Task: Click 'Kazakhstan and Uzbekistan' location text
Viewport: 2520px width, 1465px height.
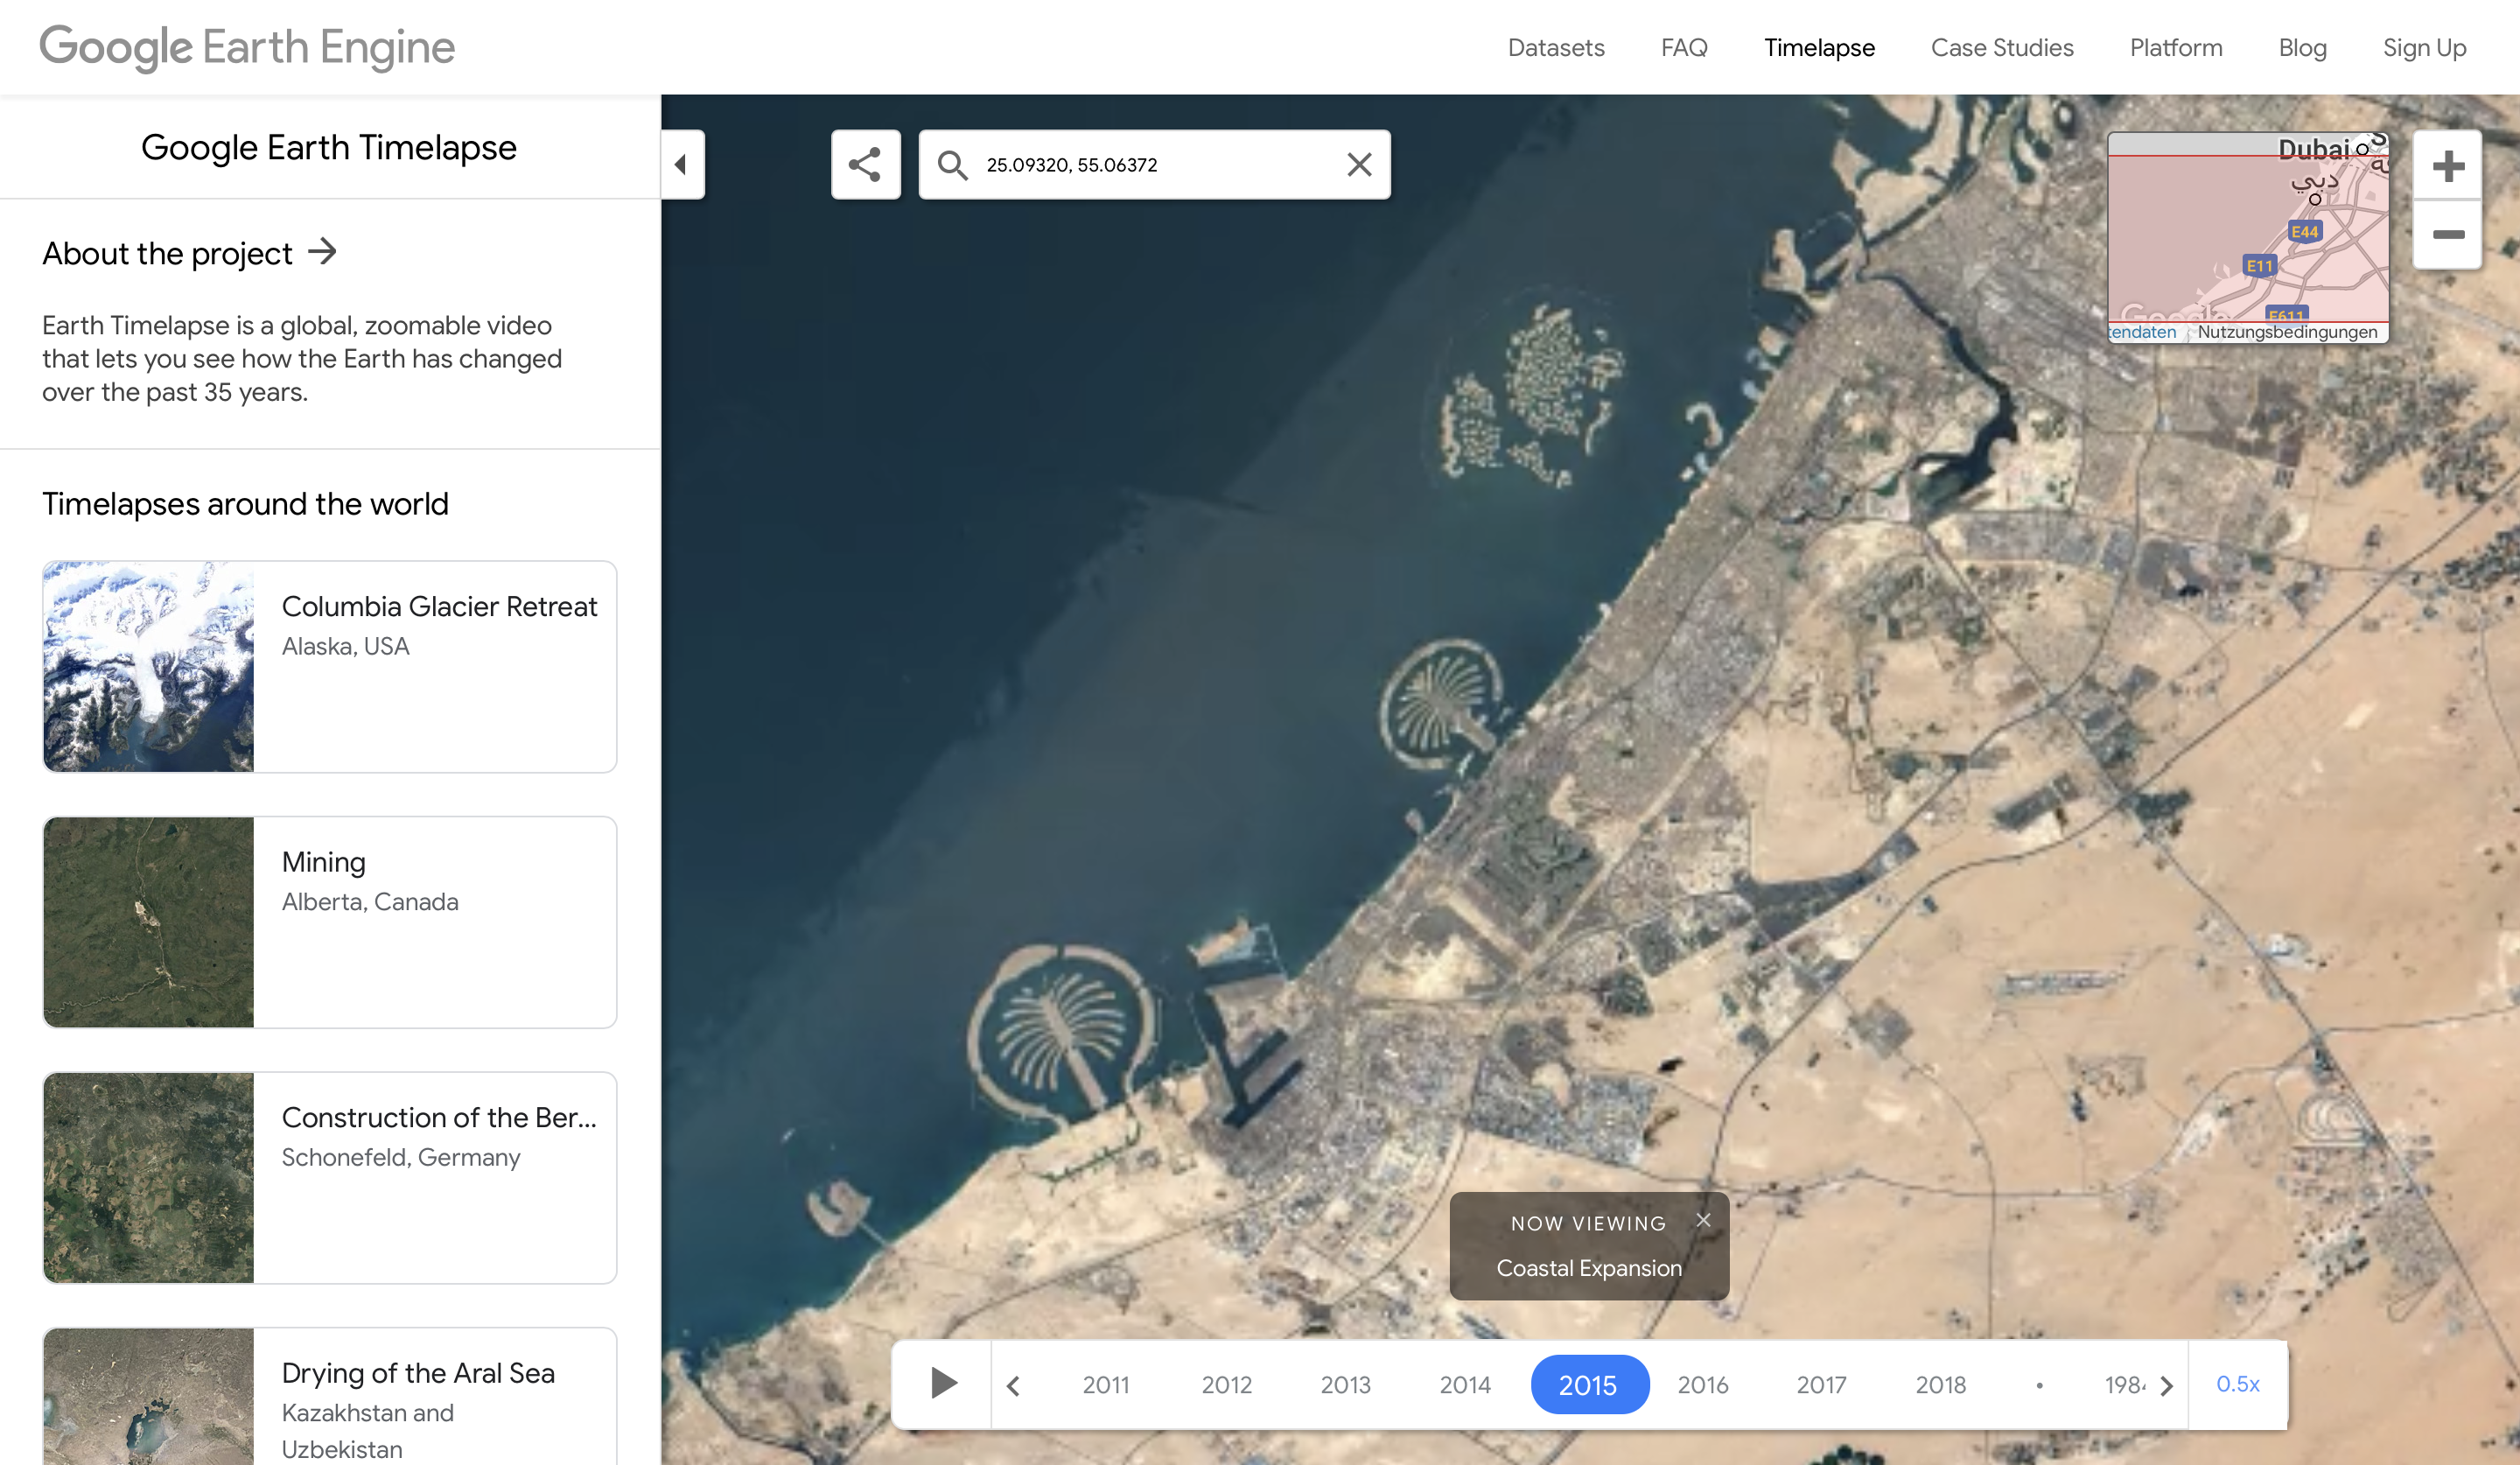Action: [x=368, y=1431]
